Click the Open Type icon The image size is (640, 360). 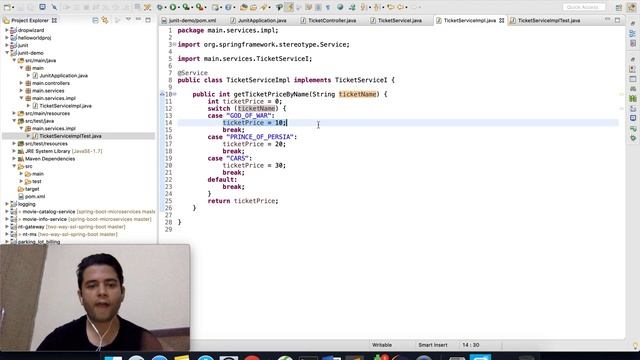(244, 7)
